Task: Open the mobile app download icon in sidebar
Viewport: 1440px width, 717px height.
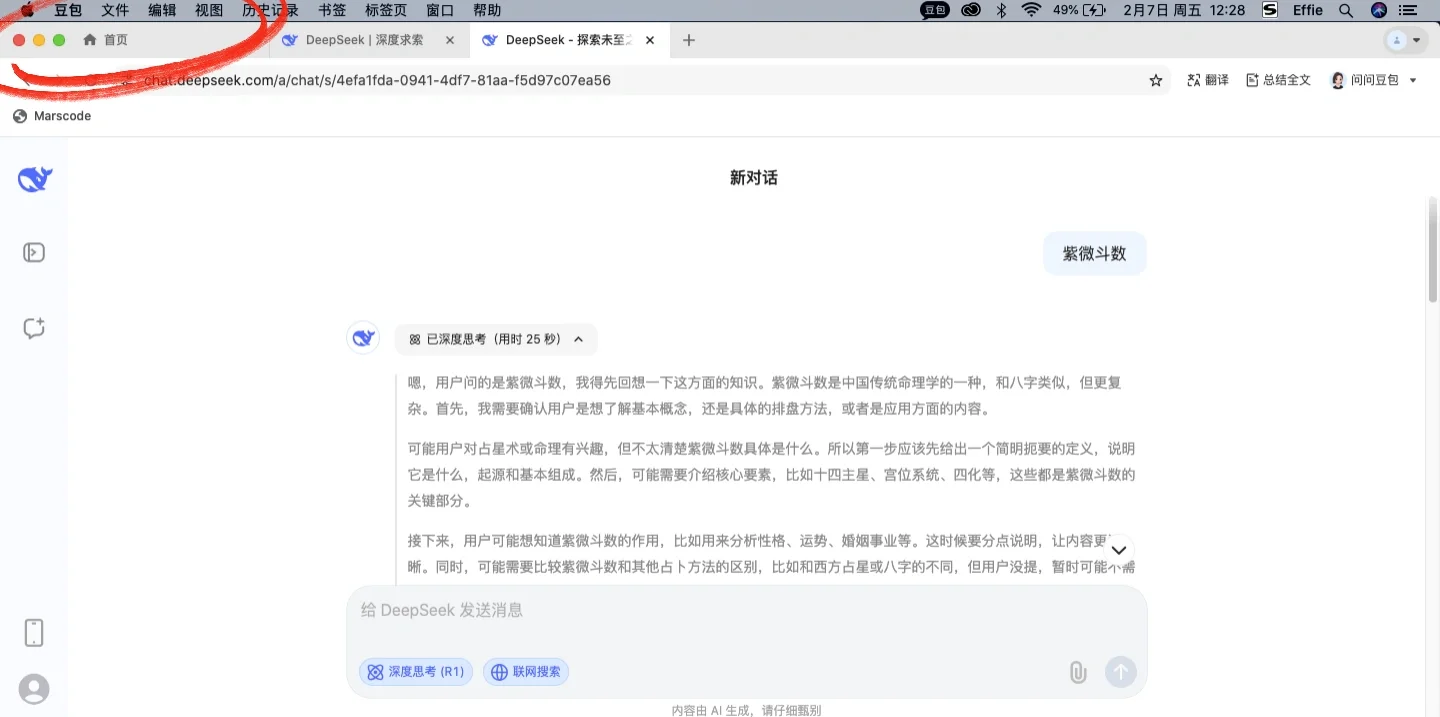Action: pyautogui.click(x=33, y=632)
